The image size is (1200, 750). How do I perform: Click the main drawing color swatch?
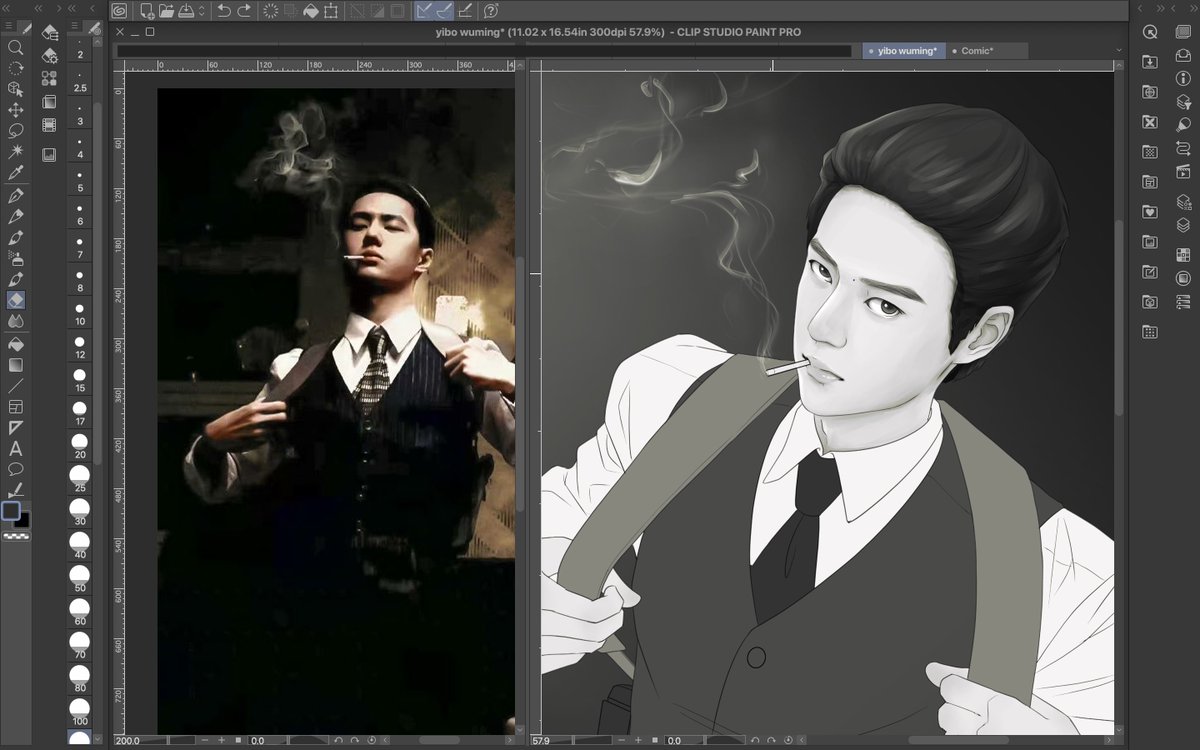(x=11, y=511)
